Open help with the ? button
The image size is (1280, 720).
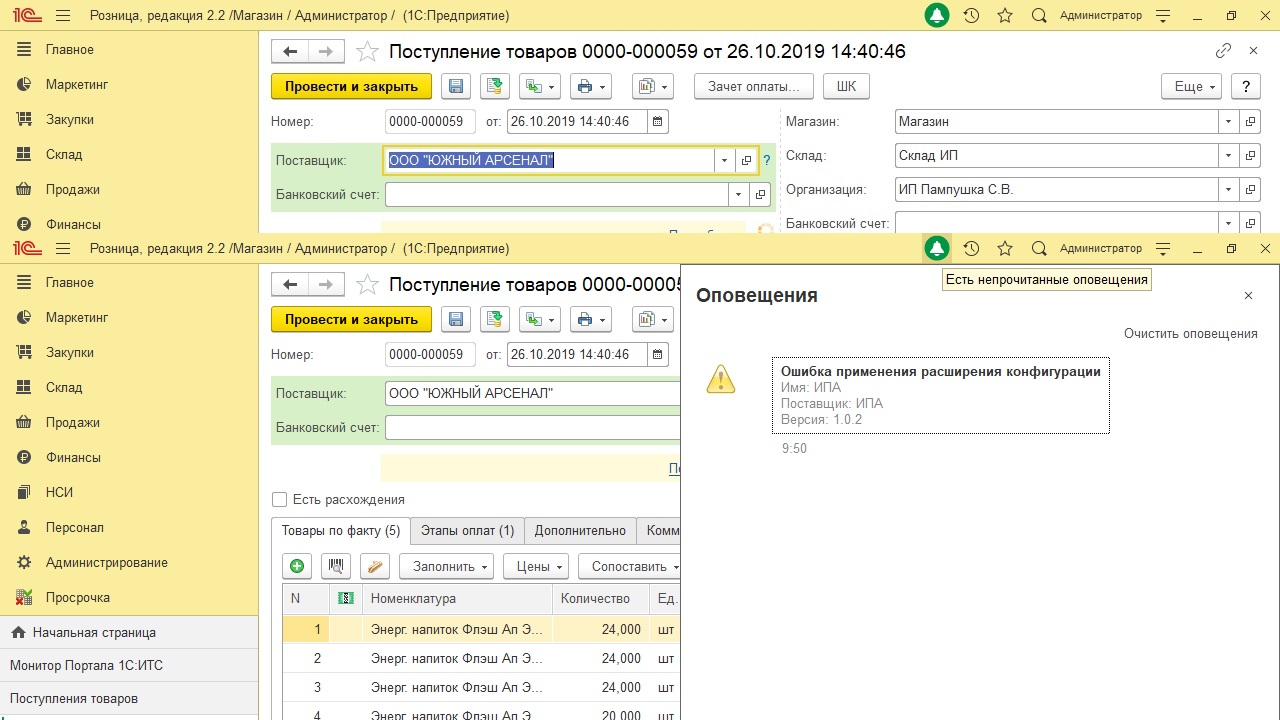[x=1245, y=86]
